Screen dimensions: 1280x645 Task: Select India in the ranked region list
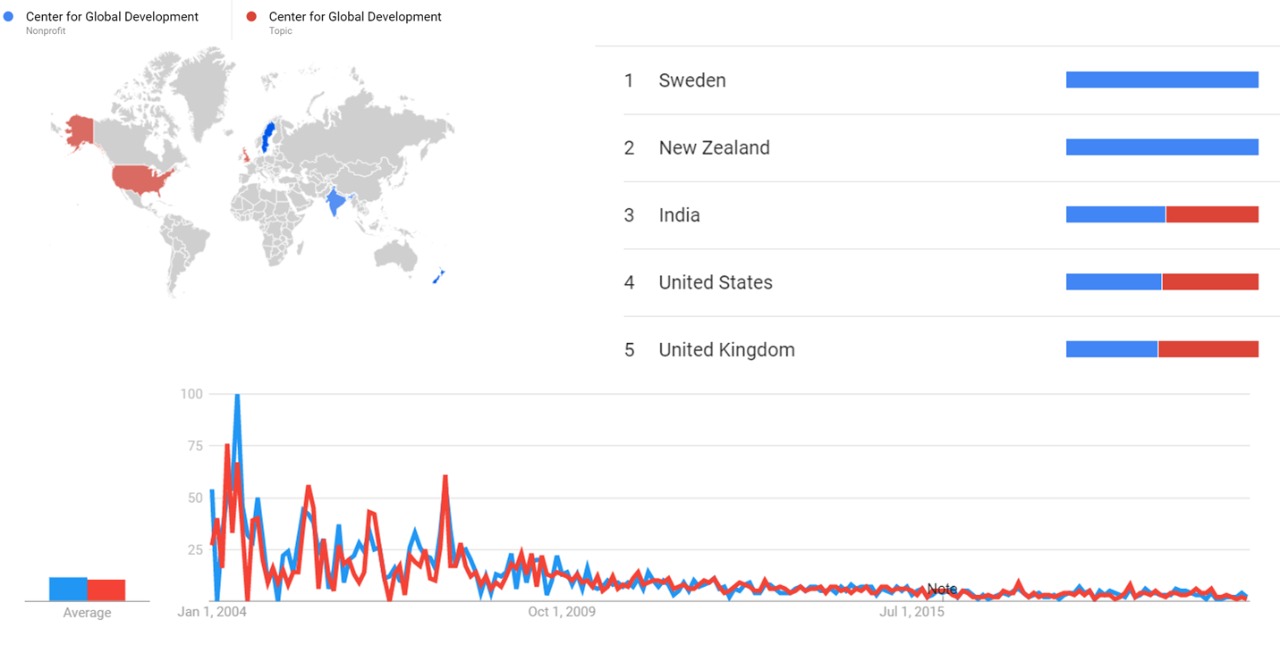[679, 215]
